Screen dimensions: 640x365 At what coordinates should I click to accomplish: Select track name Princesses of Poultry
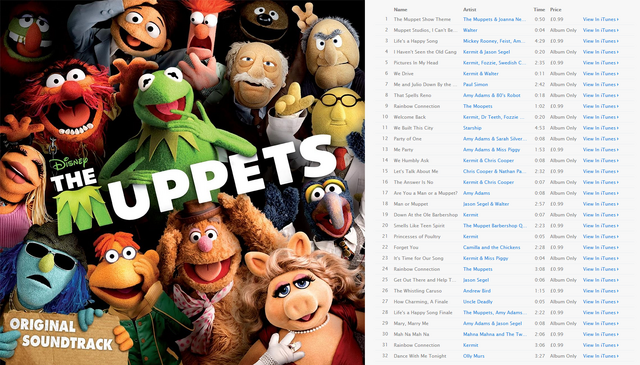coord(417,236)
